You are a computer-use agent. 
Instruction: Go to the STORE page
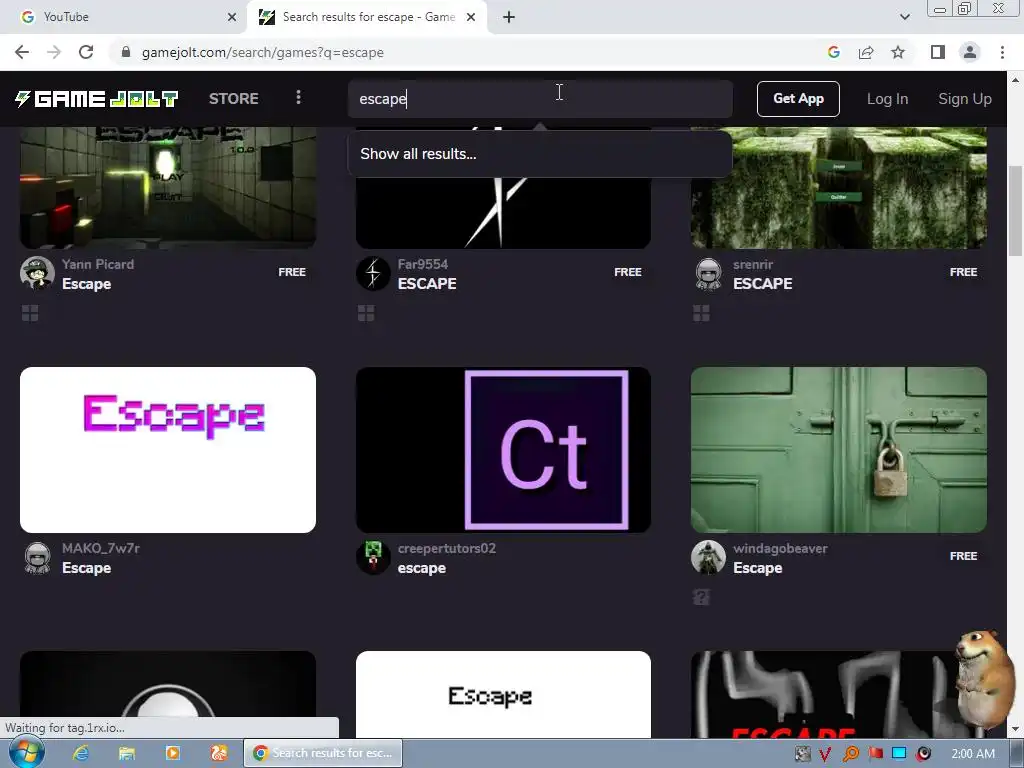pyautogui.click(x=234, y=99)
